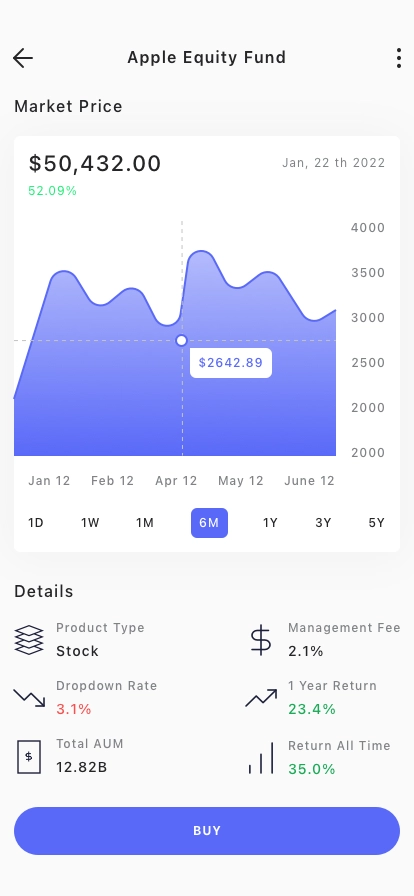Click the 4000 y-axis label
The image size is (414, 896).
click(368, 227)
